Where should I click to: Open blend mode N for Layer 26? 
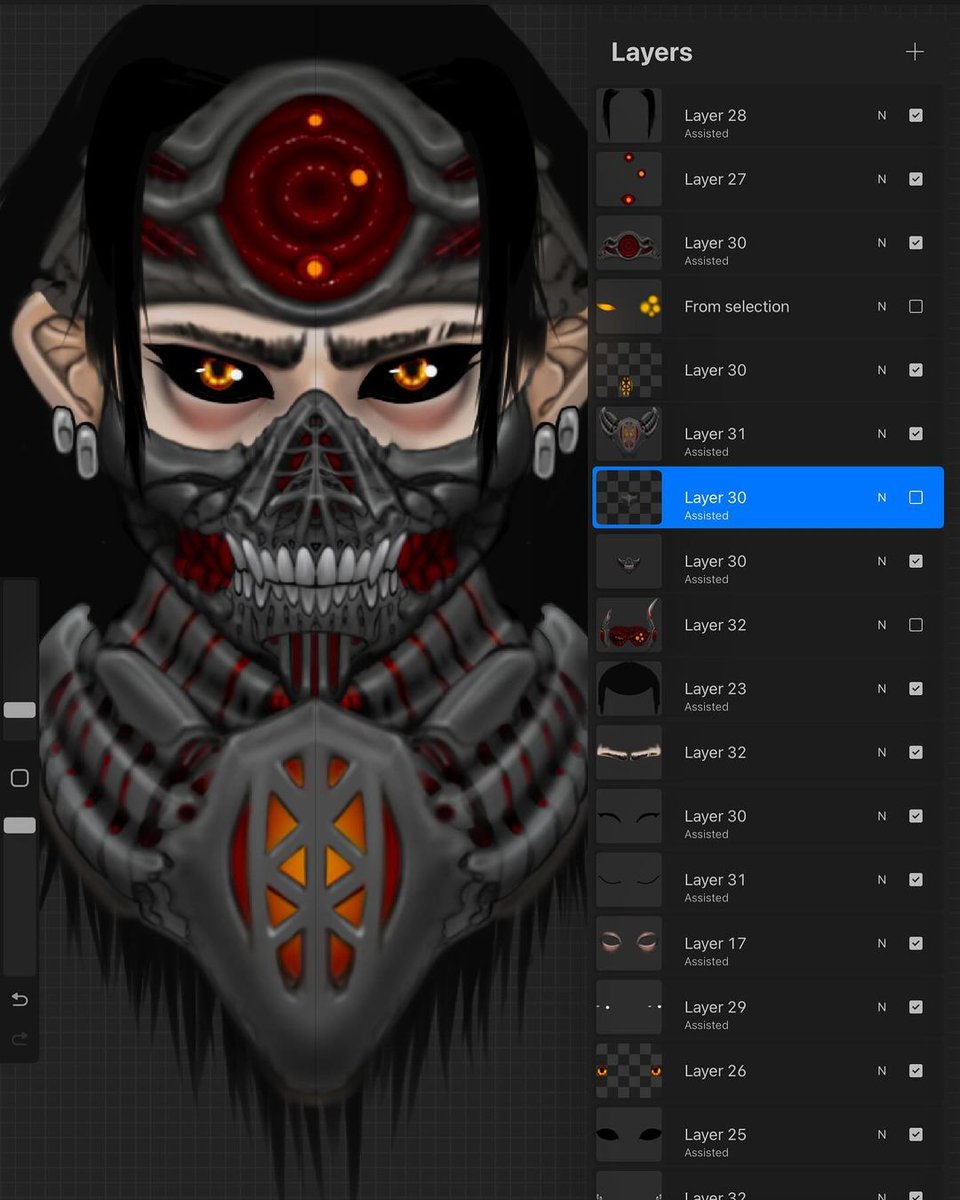pos(882,1070)
